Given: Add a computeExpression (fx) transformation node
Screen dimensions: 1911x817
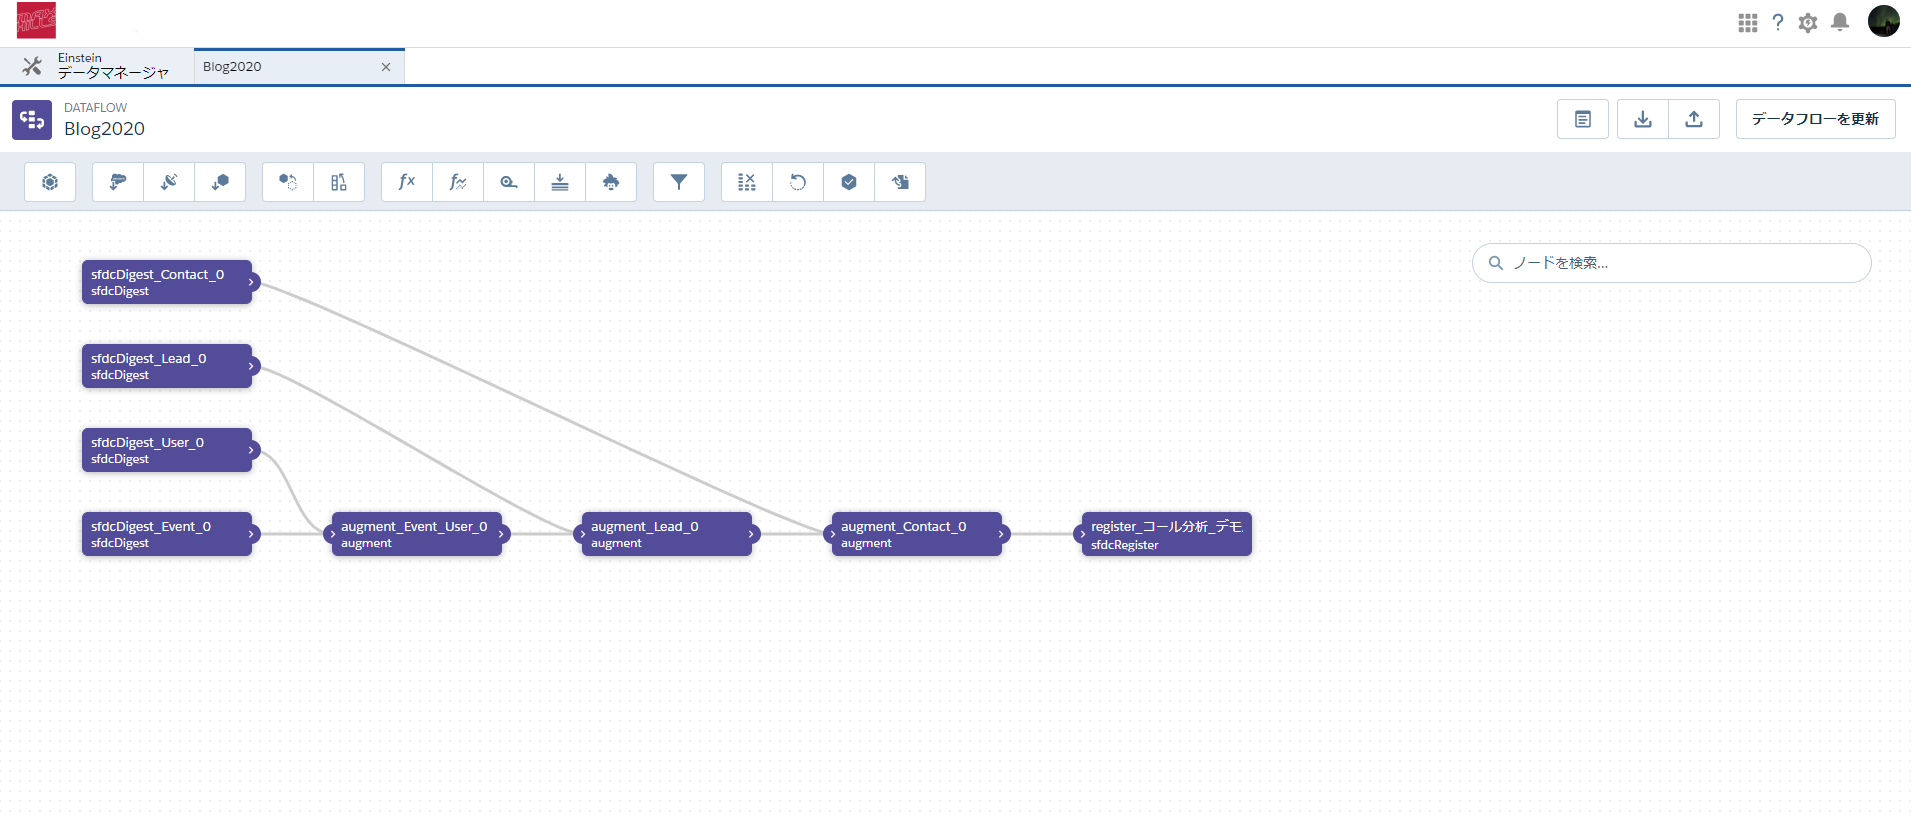Looking at the screenshot, I should (407, 182).
